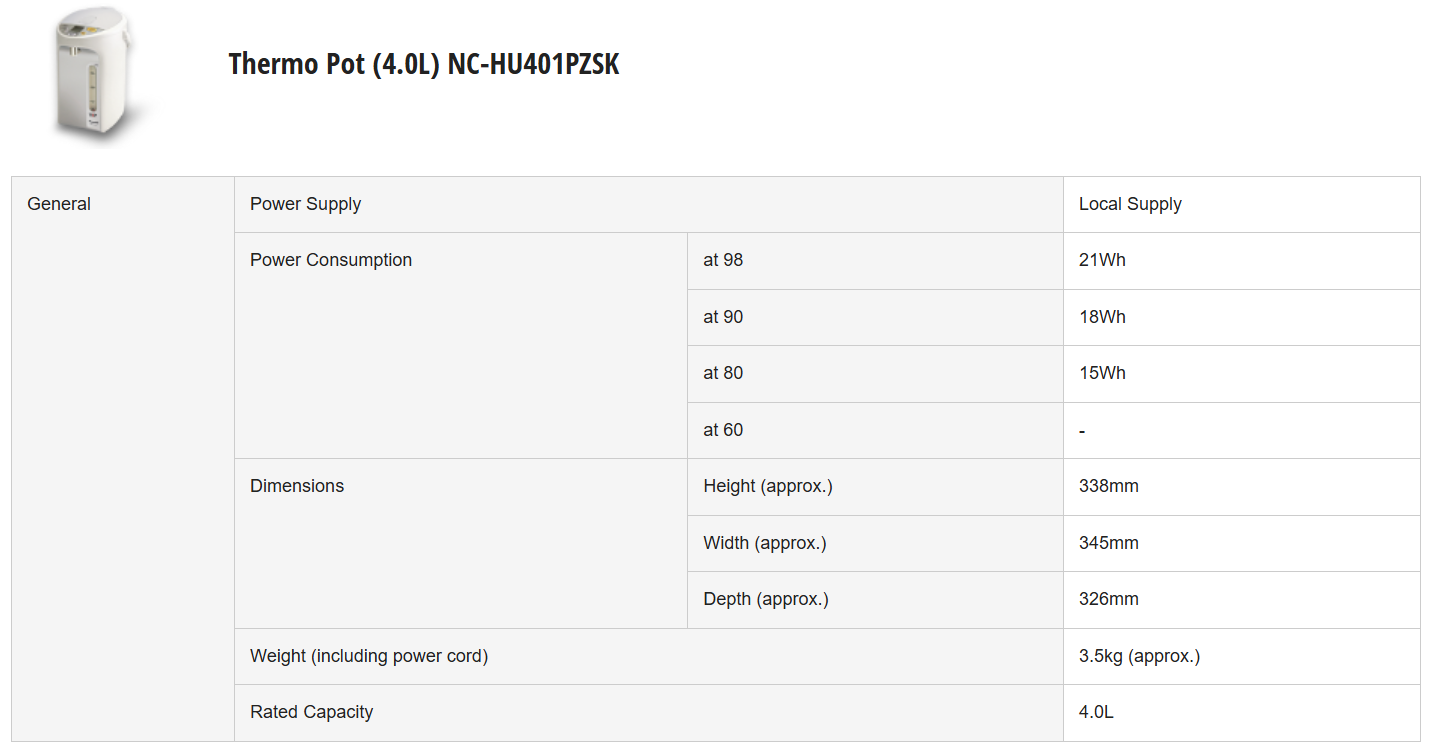Viewport: 1432px width, 751px height.
Task: Click the Weight (including power cord) label
Action: [369, 656]
